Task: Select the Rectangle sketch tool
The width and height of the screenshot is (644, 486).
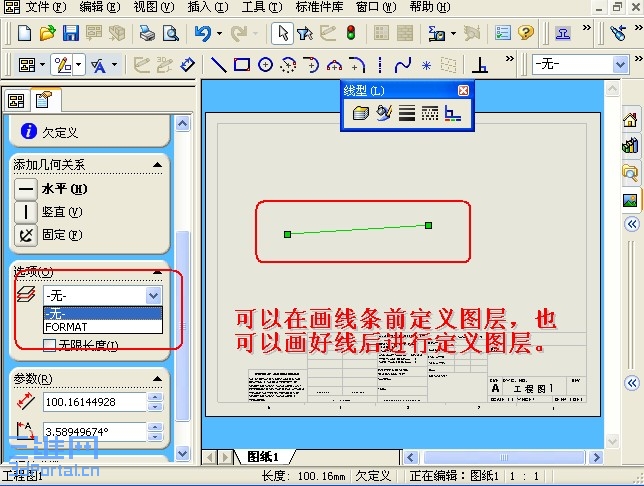Action: 242,65
